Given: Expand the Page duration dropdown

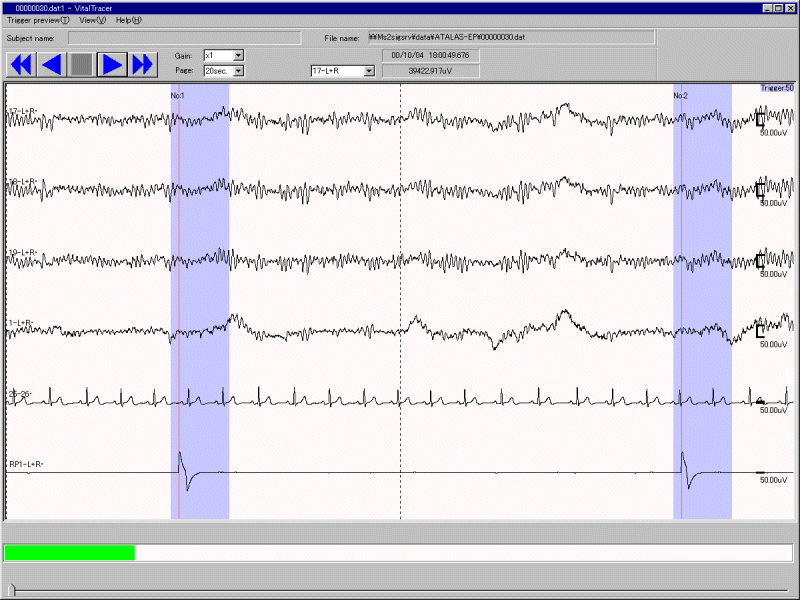Looking at the screenshot, I should click(x=238, y=71).
